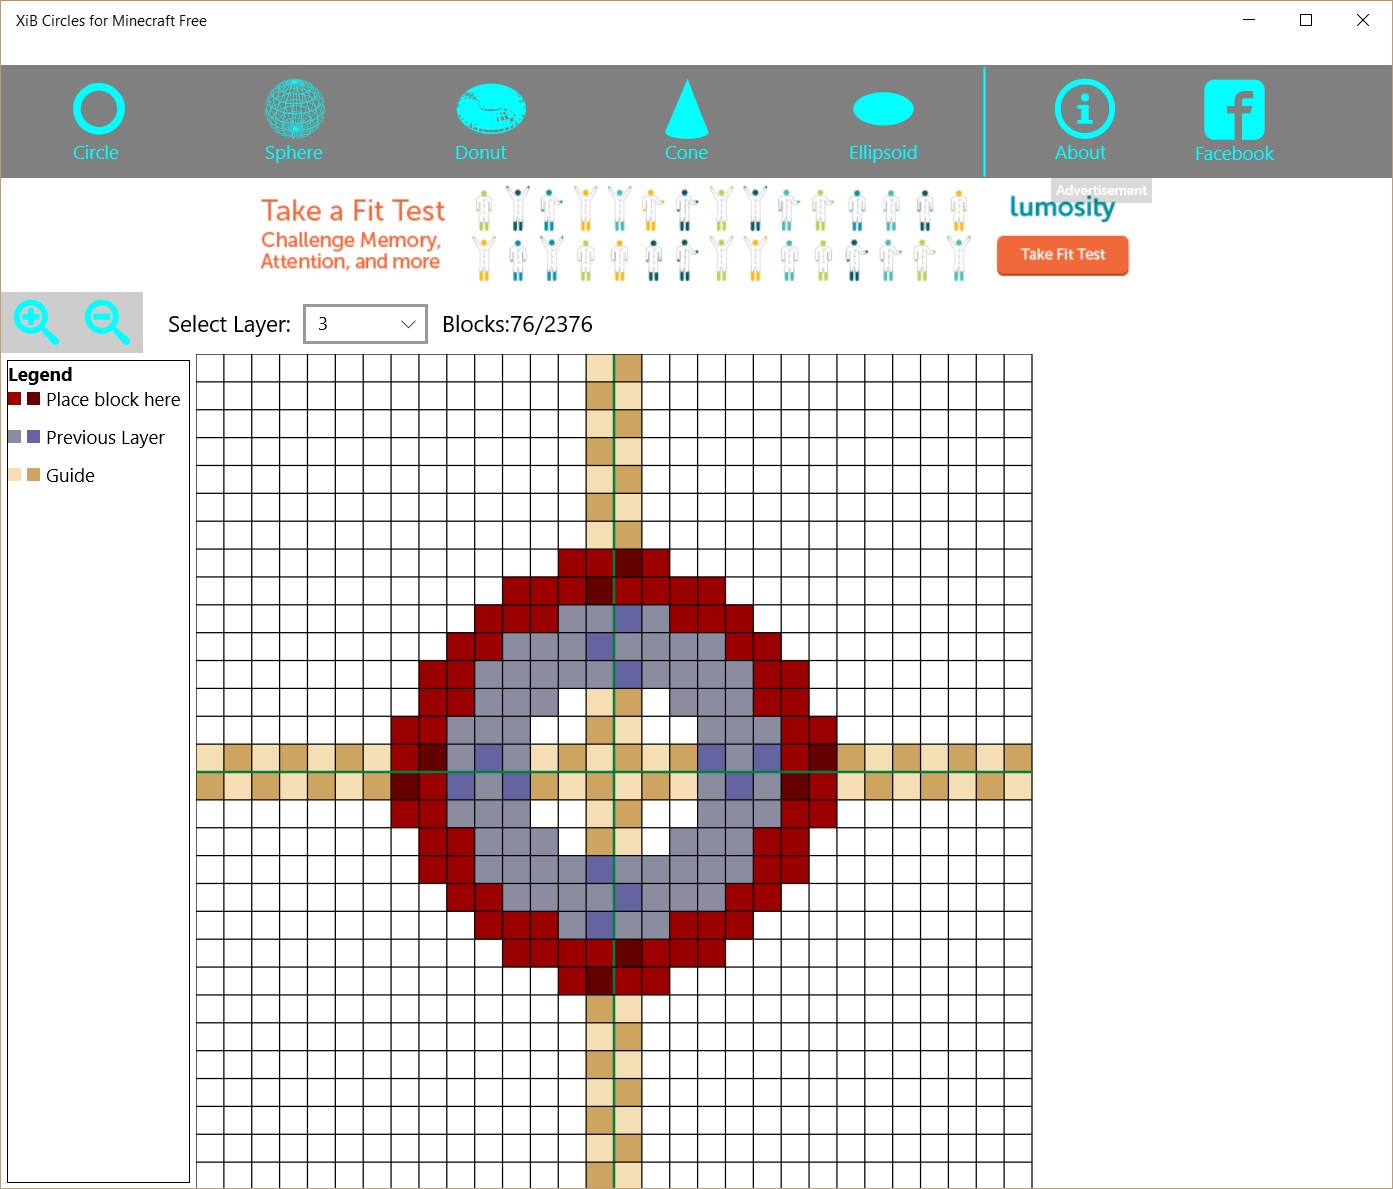The width and height of the screenshot is (1393, 1189).
Task: Click the Circle label in toolbar
Action: click(x=96, y=153)
